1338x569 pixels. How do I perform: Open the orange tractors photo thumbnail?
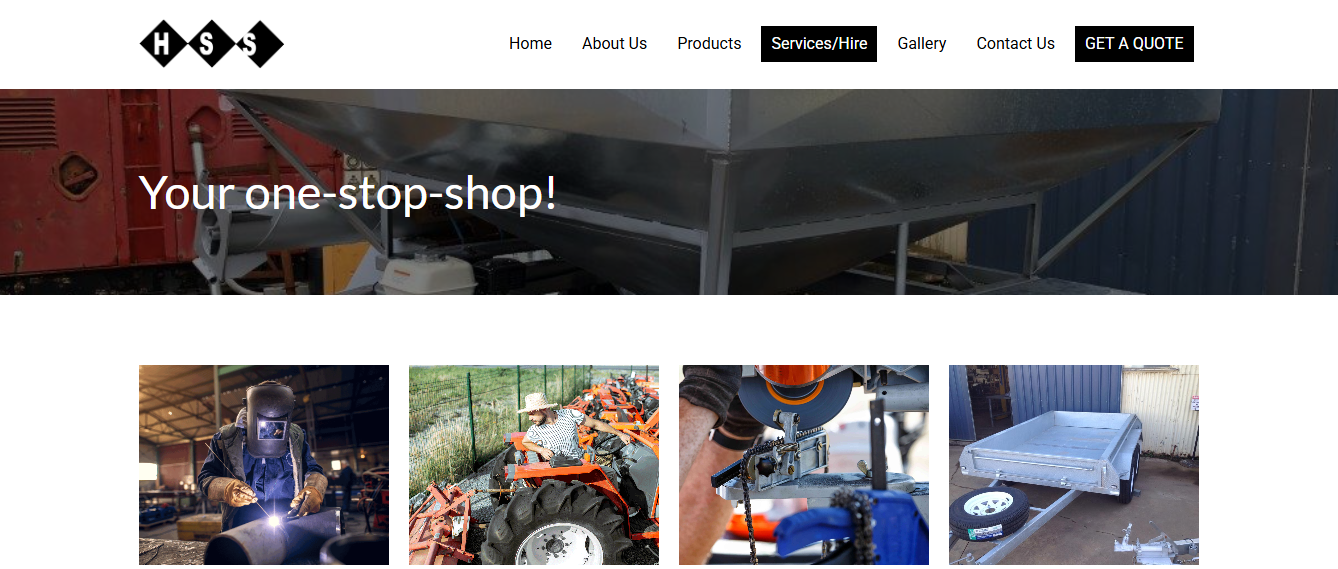[534, 466]
